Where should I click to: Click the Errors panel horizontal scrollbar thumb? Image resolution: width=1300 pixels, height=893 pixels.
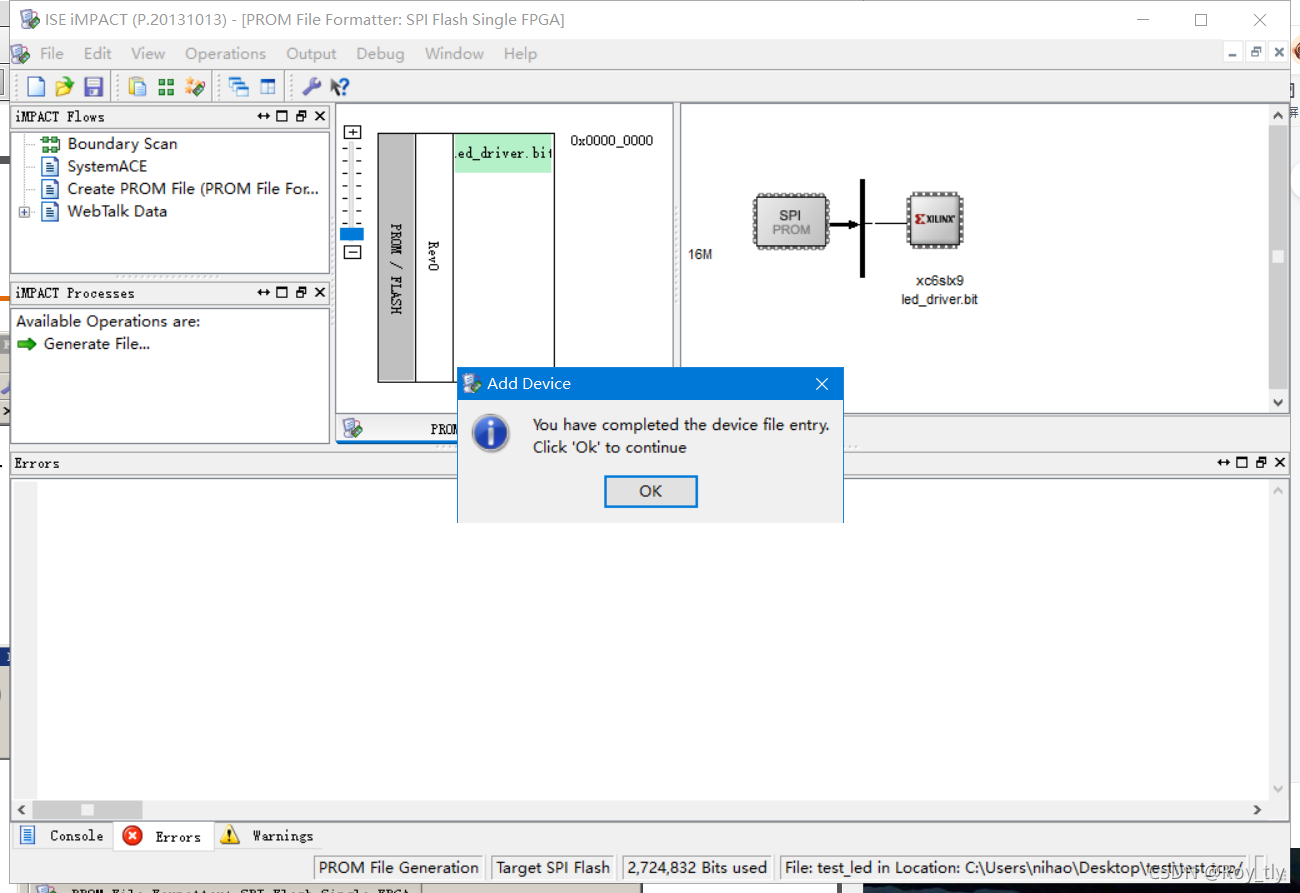(x=87, y=809)
